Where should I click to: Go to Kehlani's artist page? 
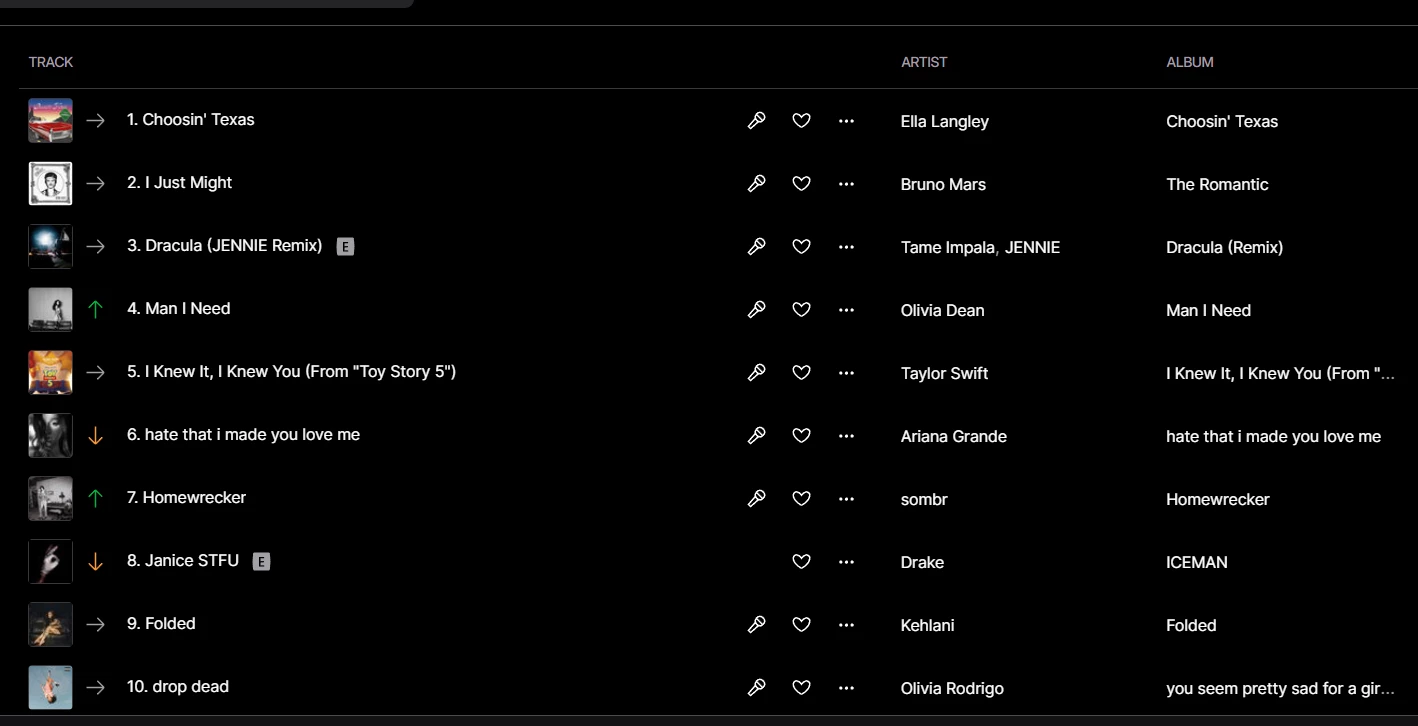(x=928, y=626)
